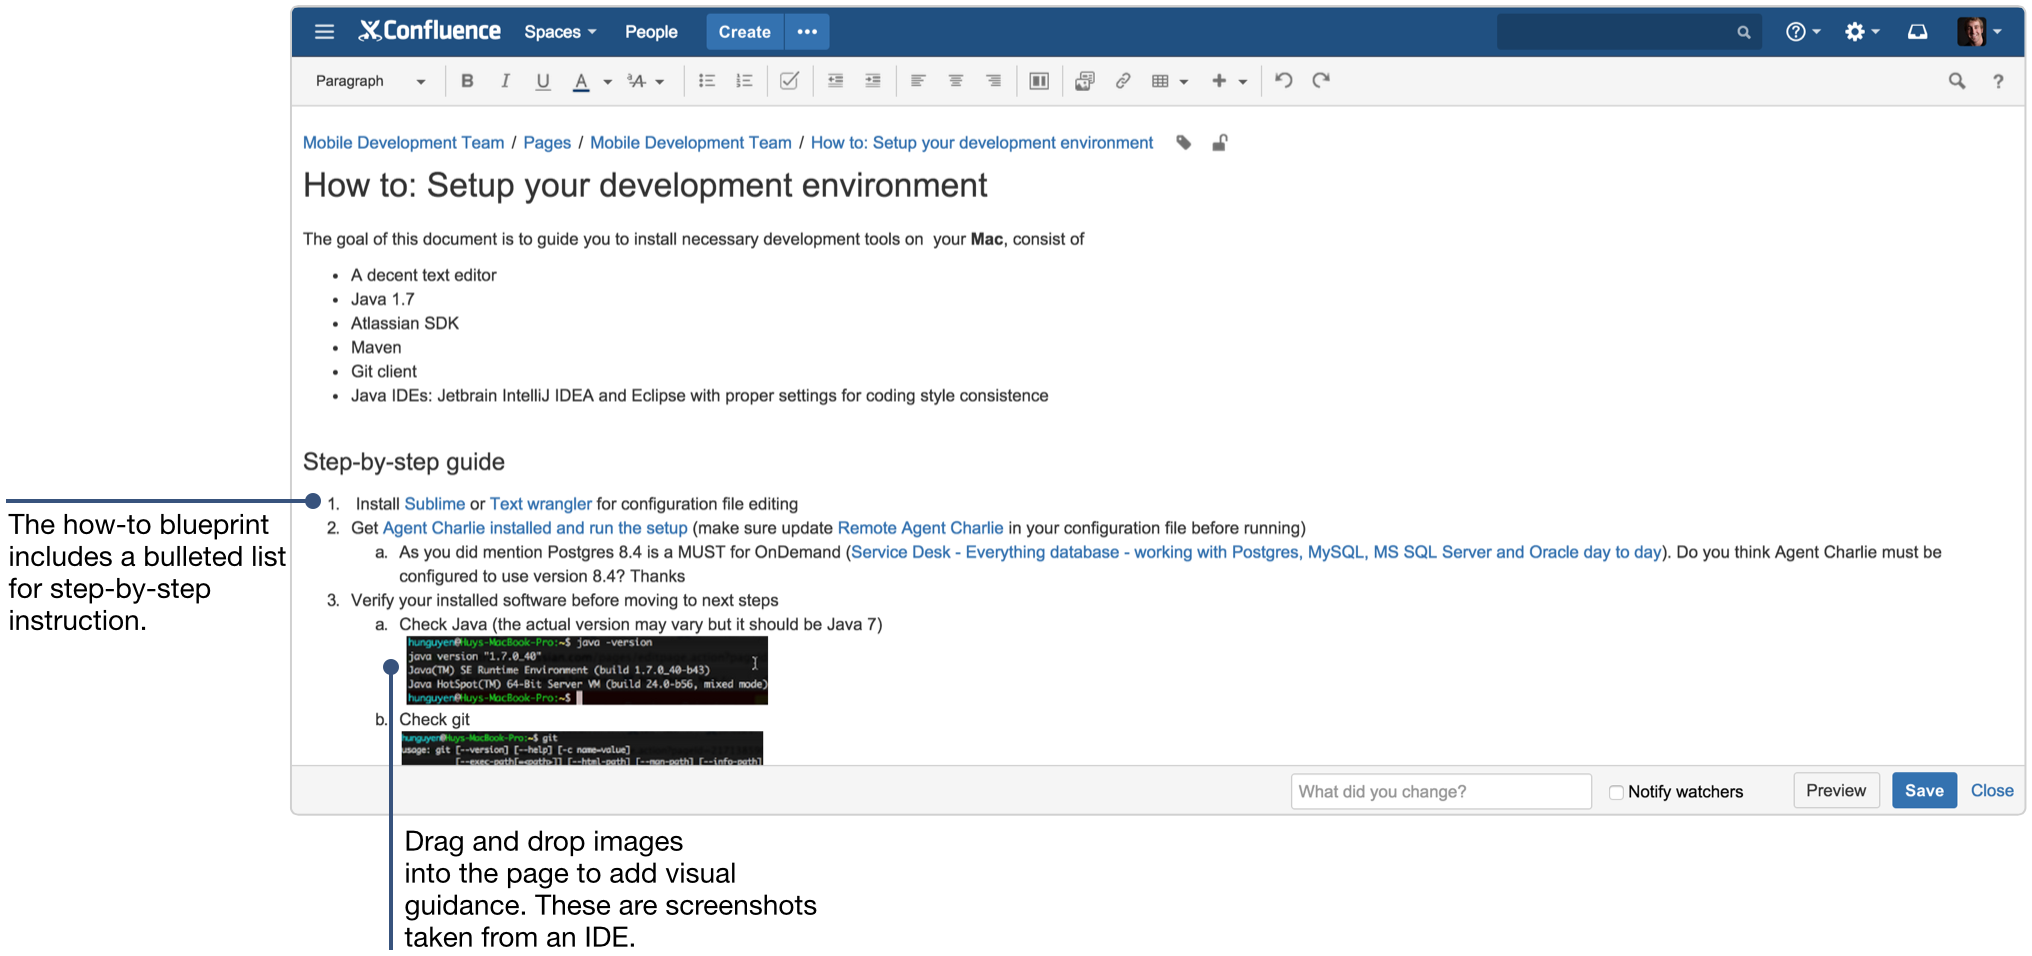Open the settings cog menu
Viewport: 2032px width, 956px height.
tap(1862, 32)
